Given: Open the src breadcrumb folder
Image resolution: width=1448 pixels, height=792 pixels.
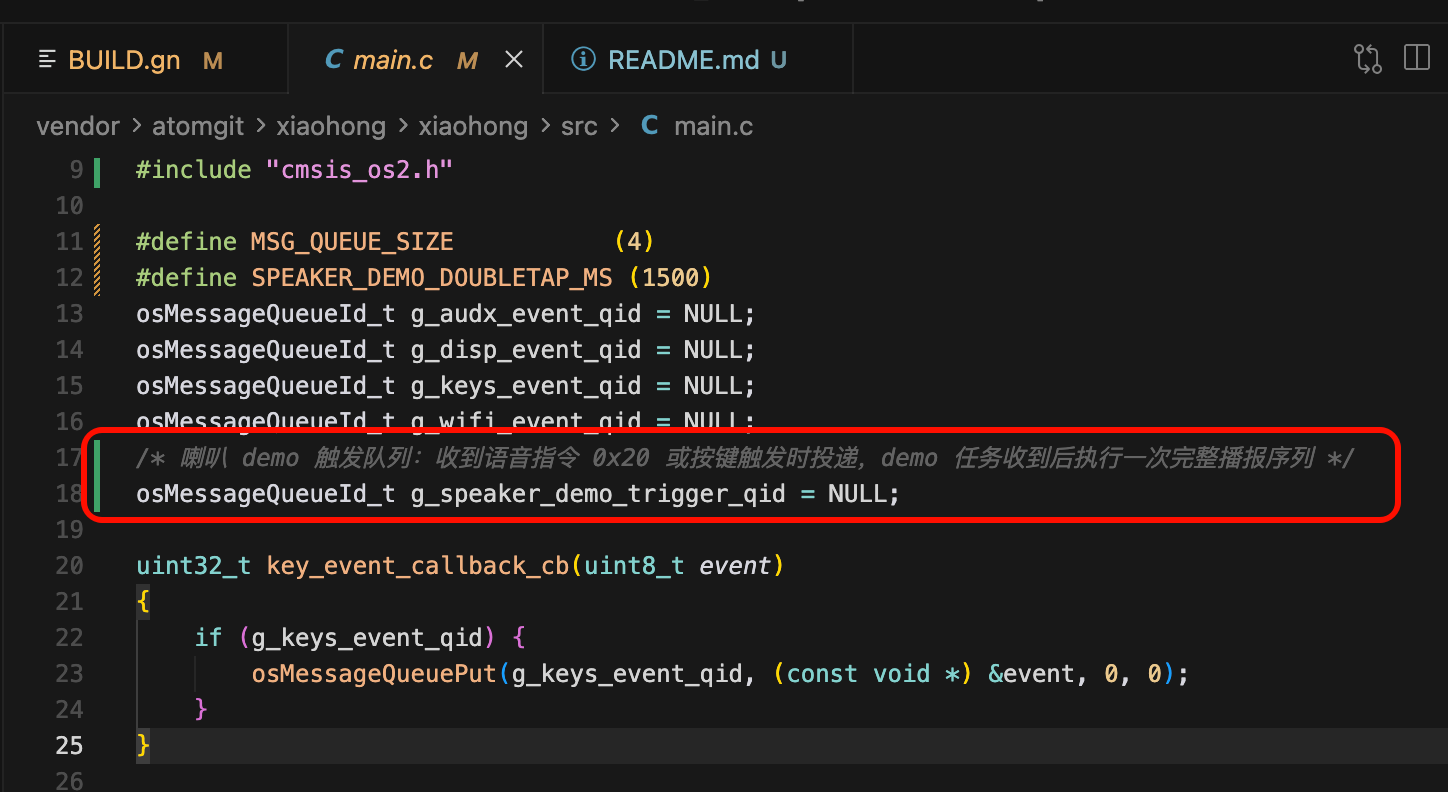Looking at the screenshot, I should tap(579, 127).
